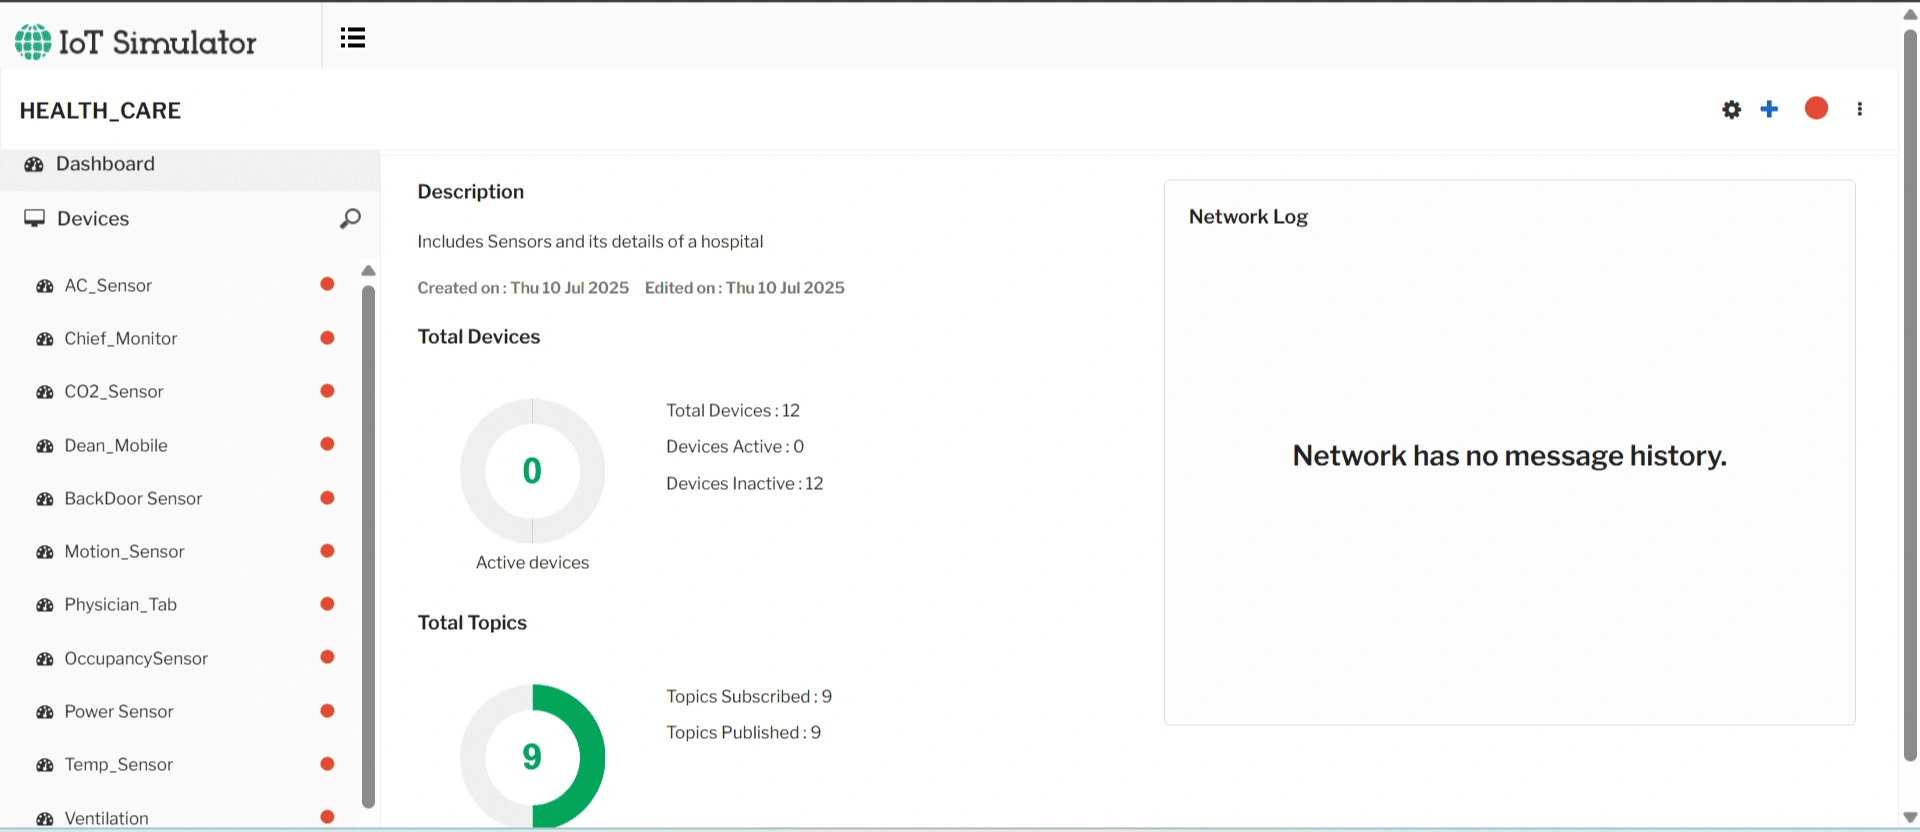Click the device list scrollbar thumb

[368, 546]
